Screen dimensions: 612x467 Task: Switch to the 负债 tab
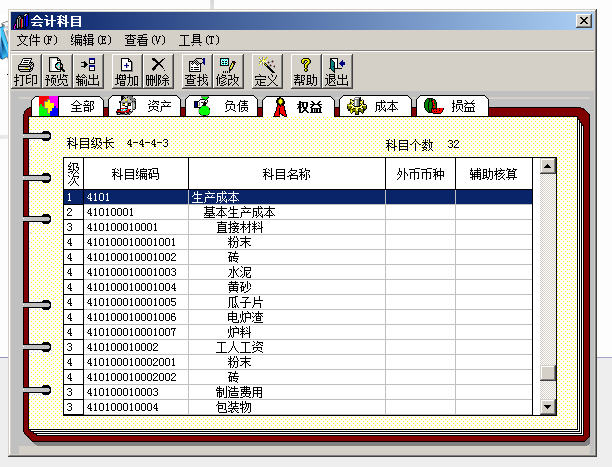(222, 106)
